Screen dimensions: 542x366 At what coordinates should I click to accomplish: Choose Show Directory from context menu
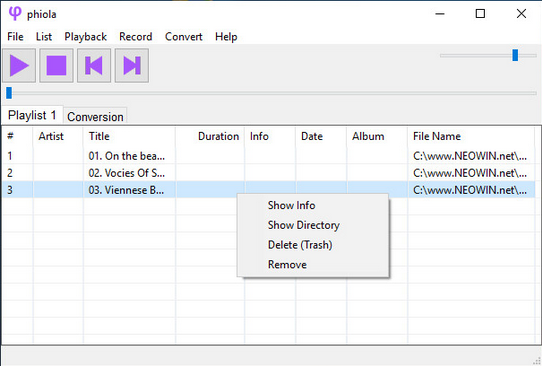tap(303, 225)
